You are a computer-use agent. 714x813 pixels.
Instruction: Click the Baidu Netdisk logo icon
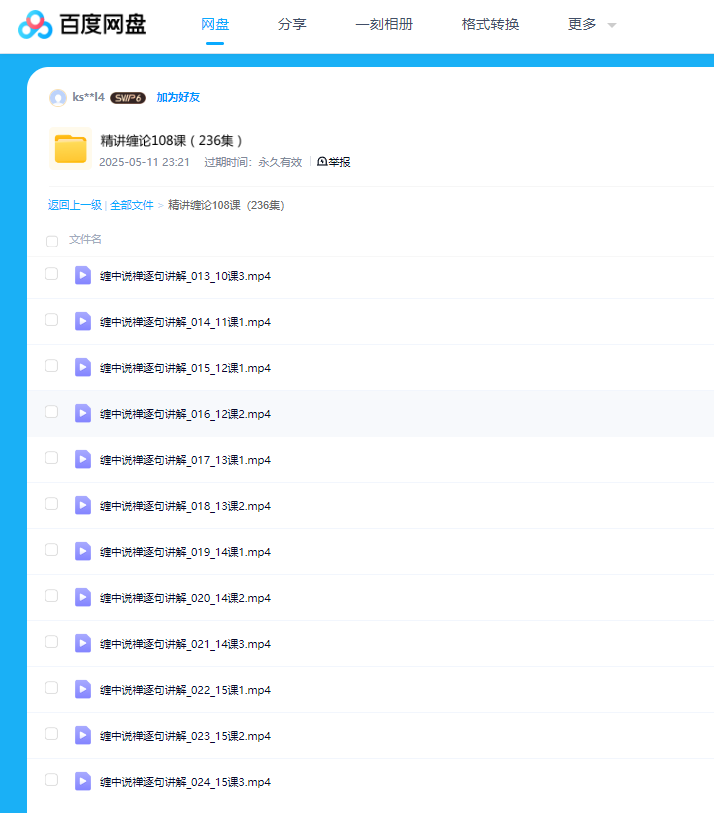tap(35, 24)
